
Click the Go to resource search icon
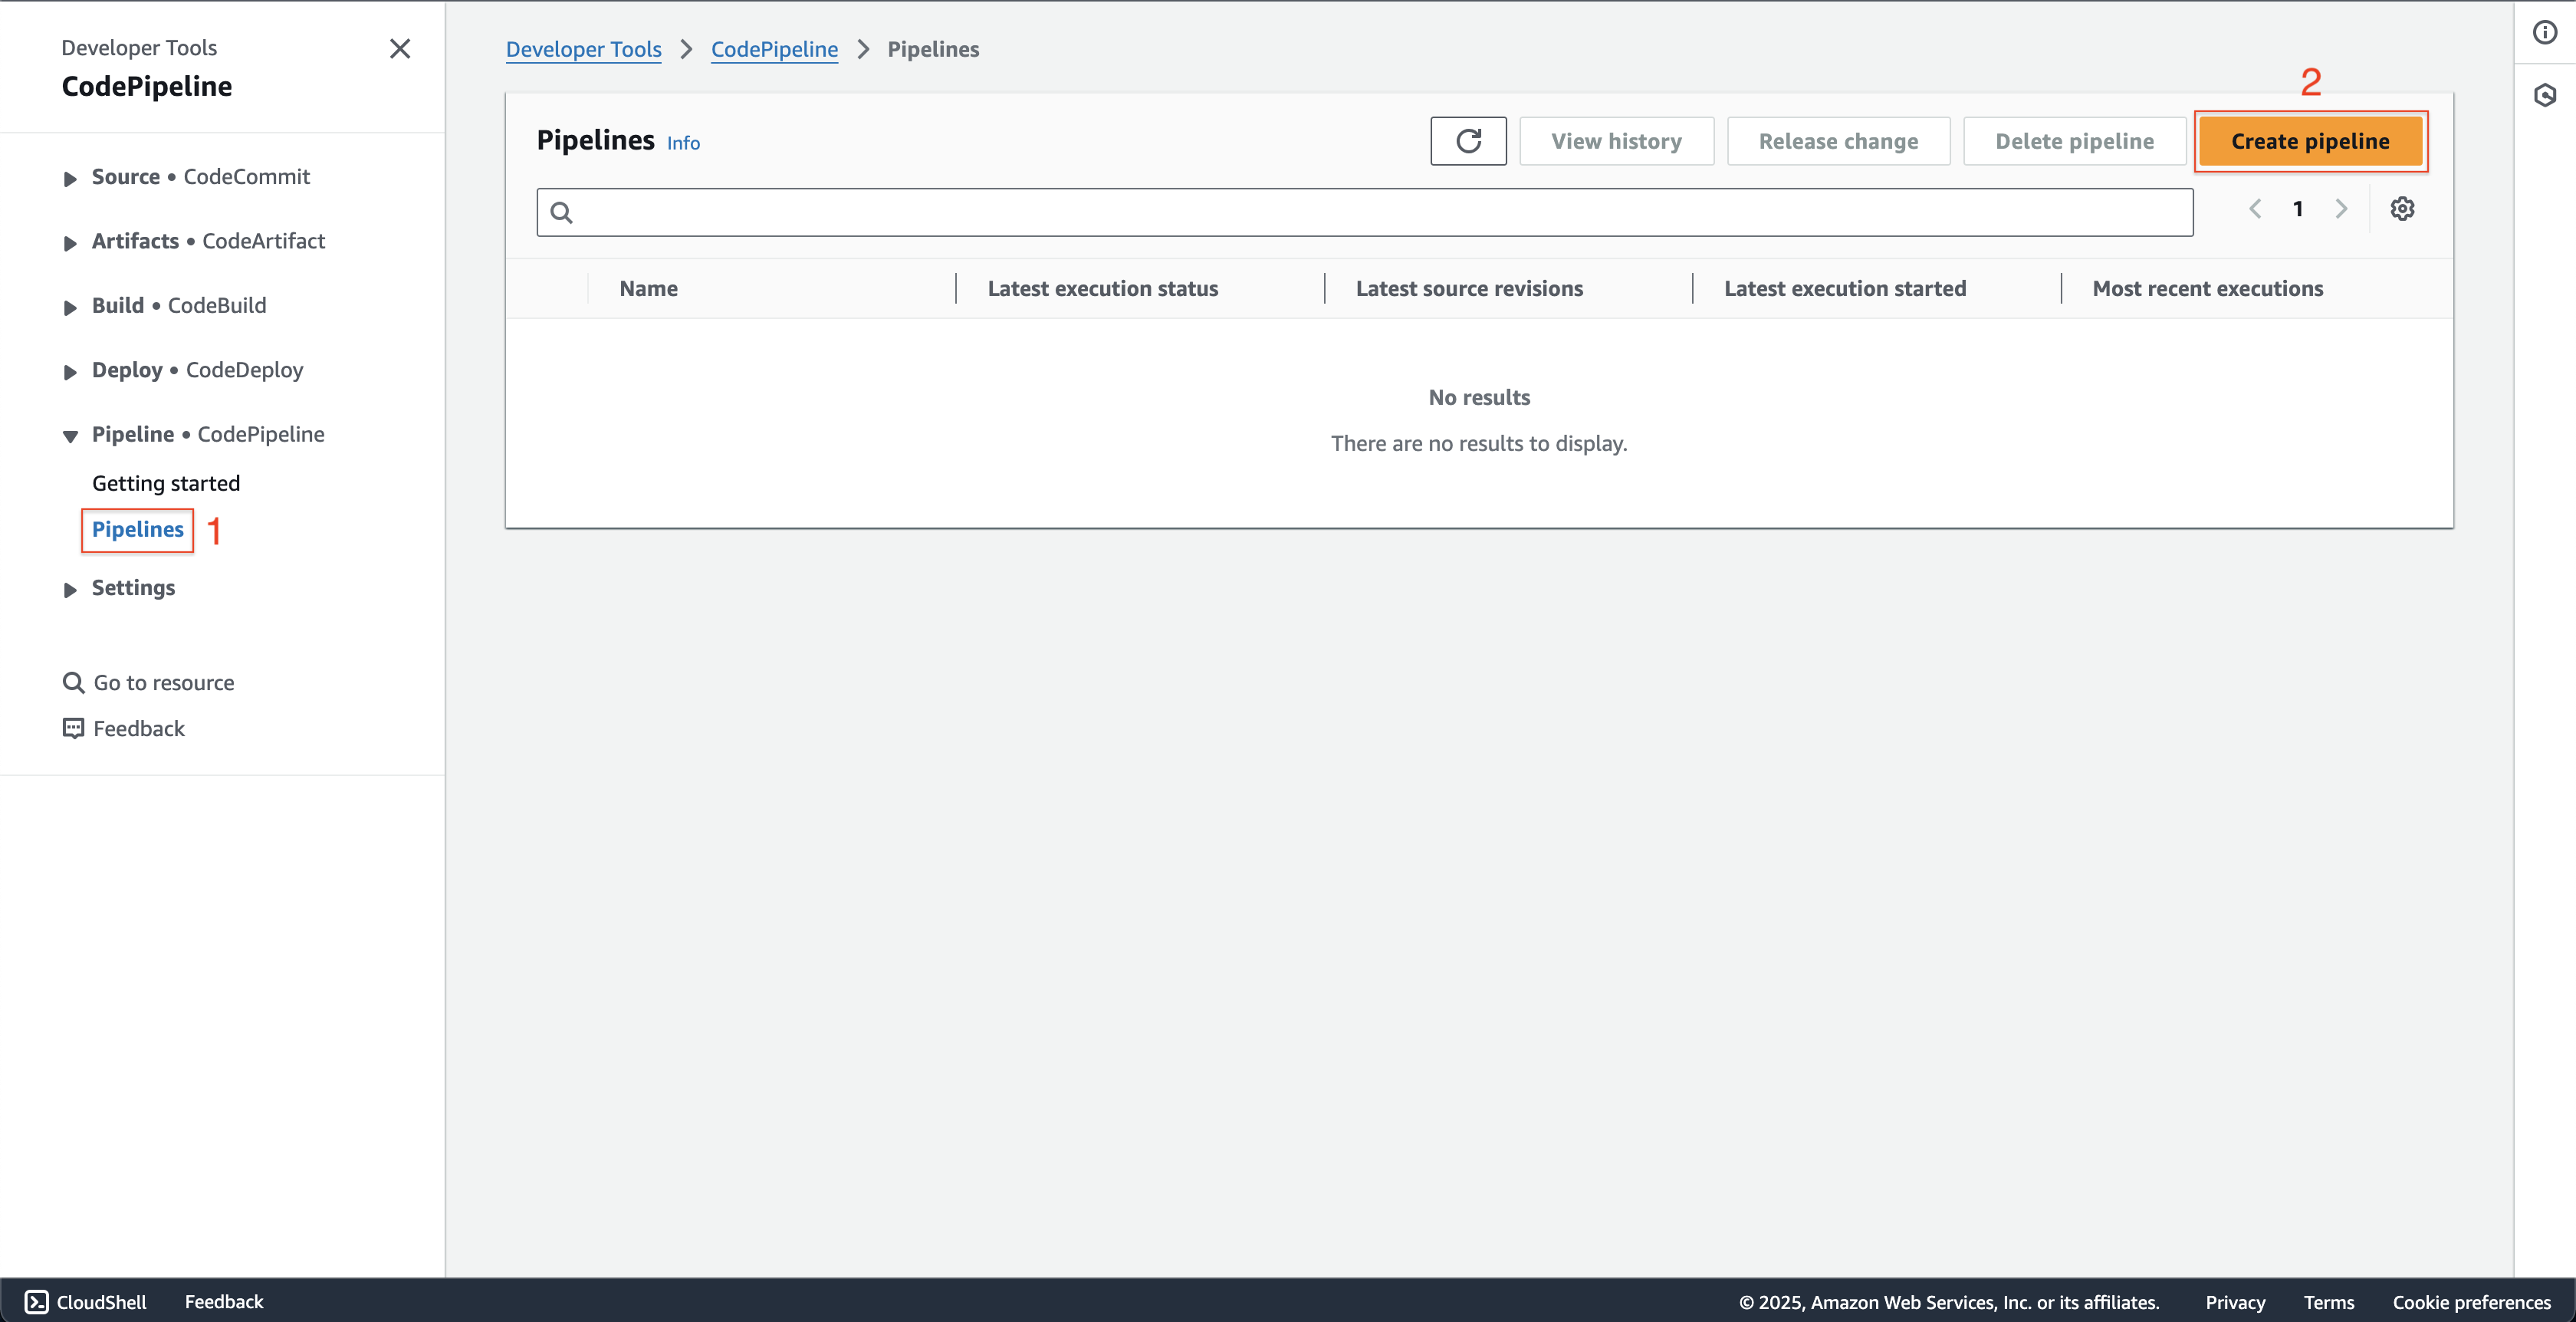coord(73,683)
